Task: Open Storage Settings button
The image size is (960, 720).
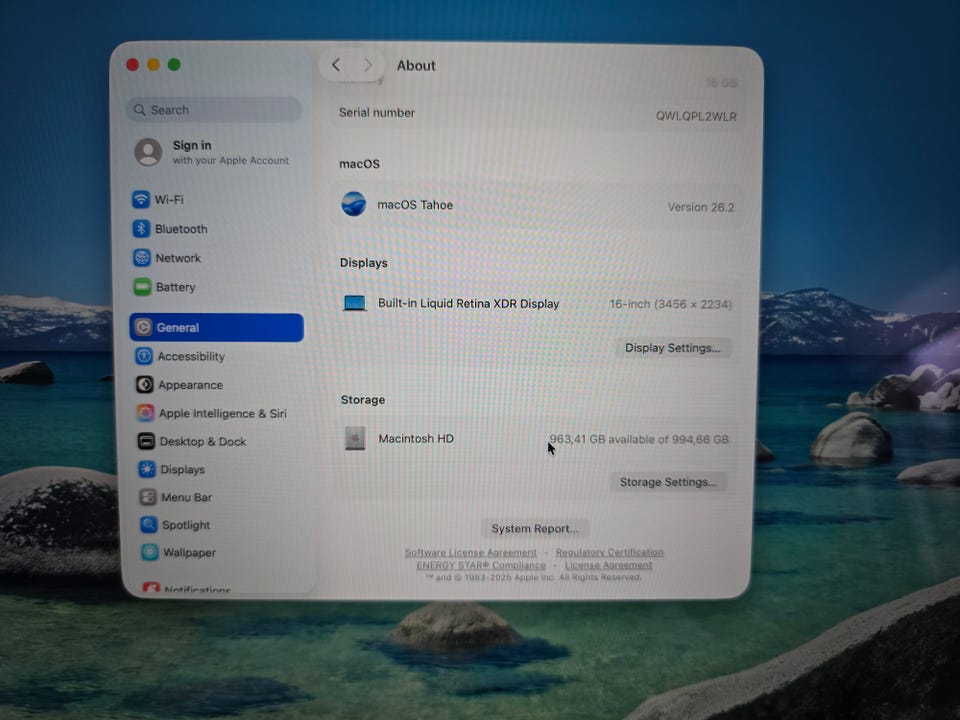Action: [668, 482]
